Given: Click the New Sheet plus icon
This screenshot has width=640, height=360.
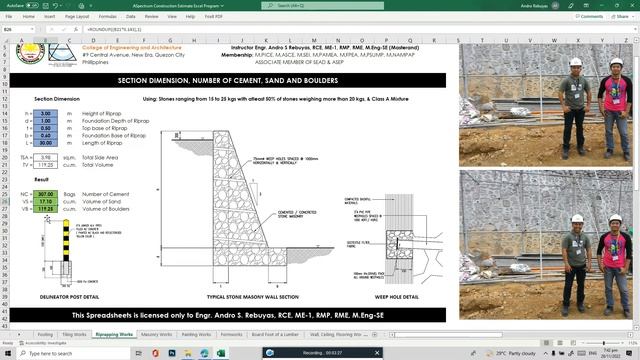Looking at the screenshot, I should 374,335.
